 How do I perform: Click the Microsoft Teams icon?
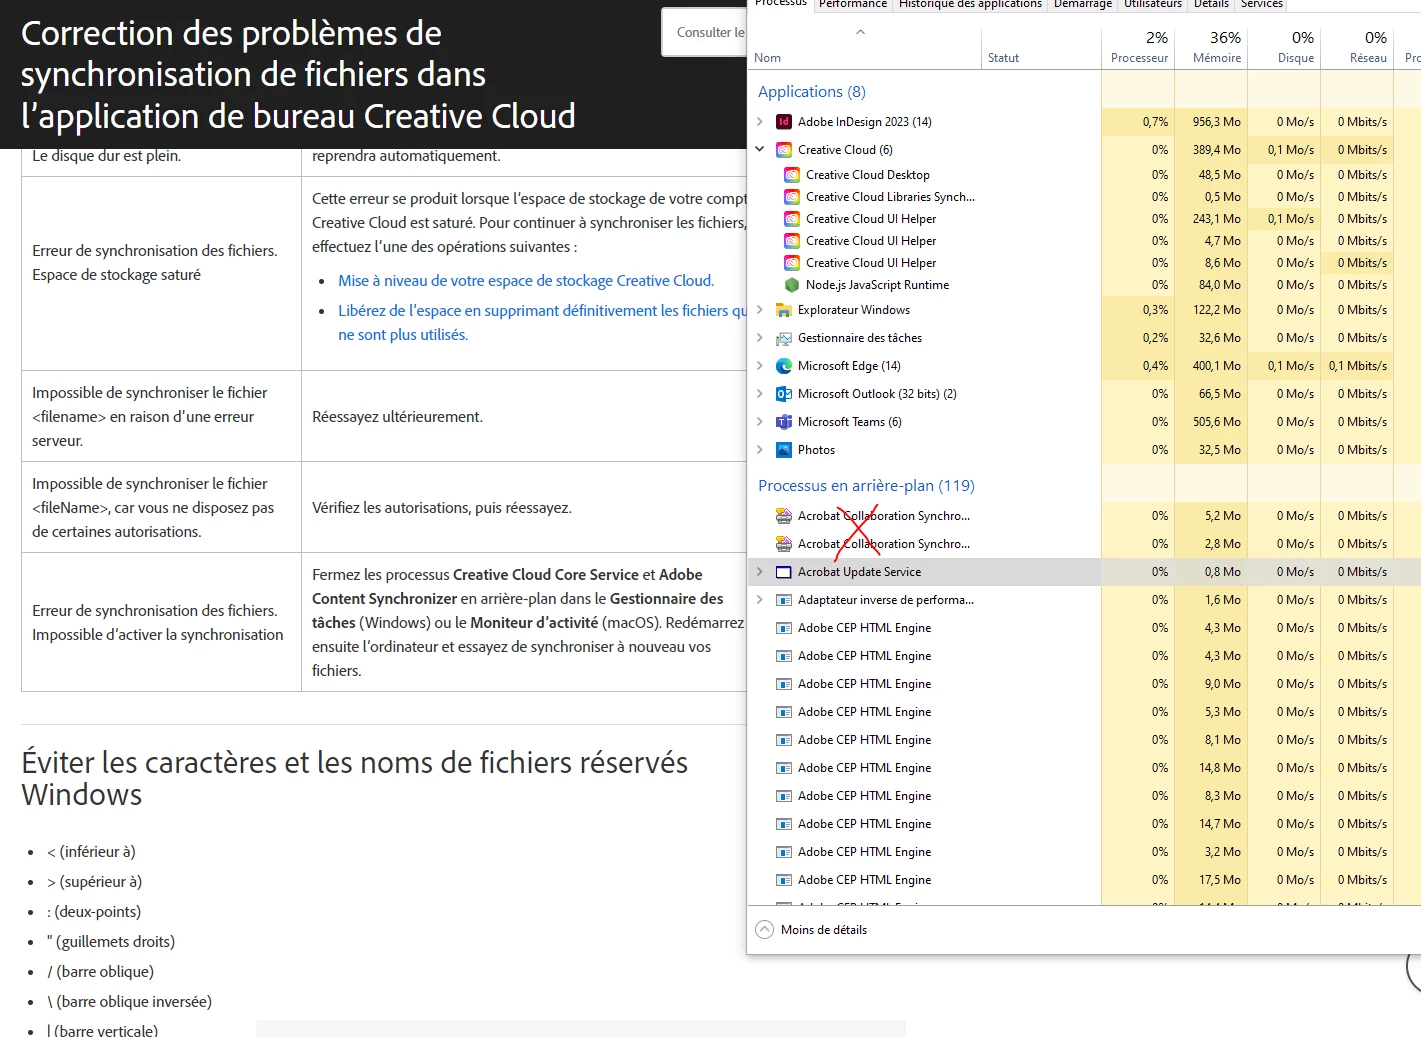[x=784, y=422]
